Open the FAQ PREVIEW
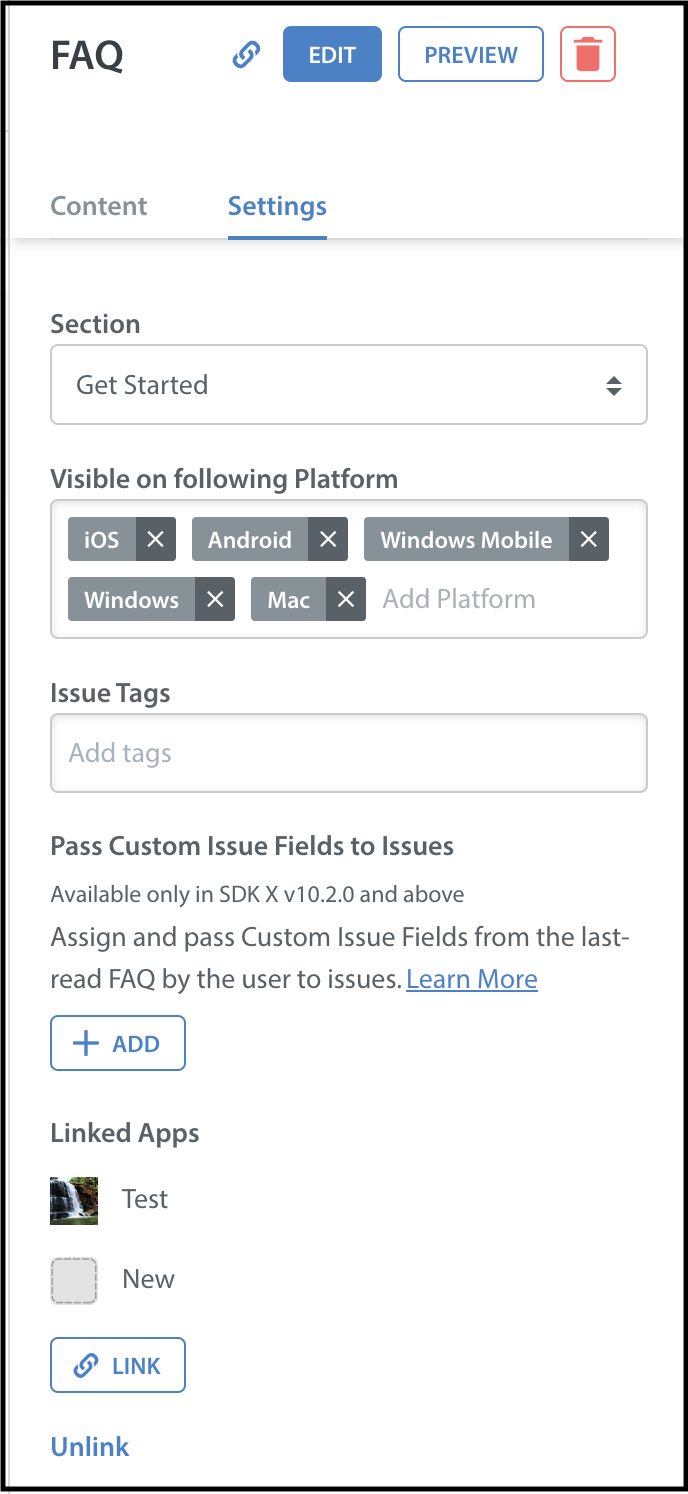This screenshot has width=688, height=1494. point(471,54)
